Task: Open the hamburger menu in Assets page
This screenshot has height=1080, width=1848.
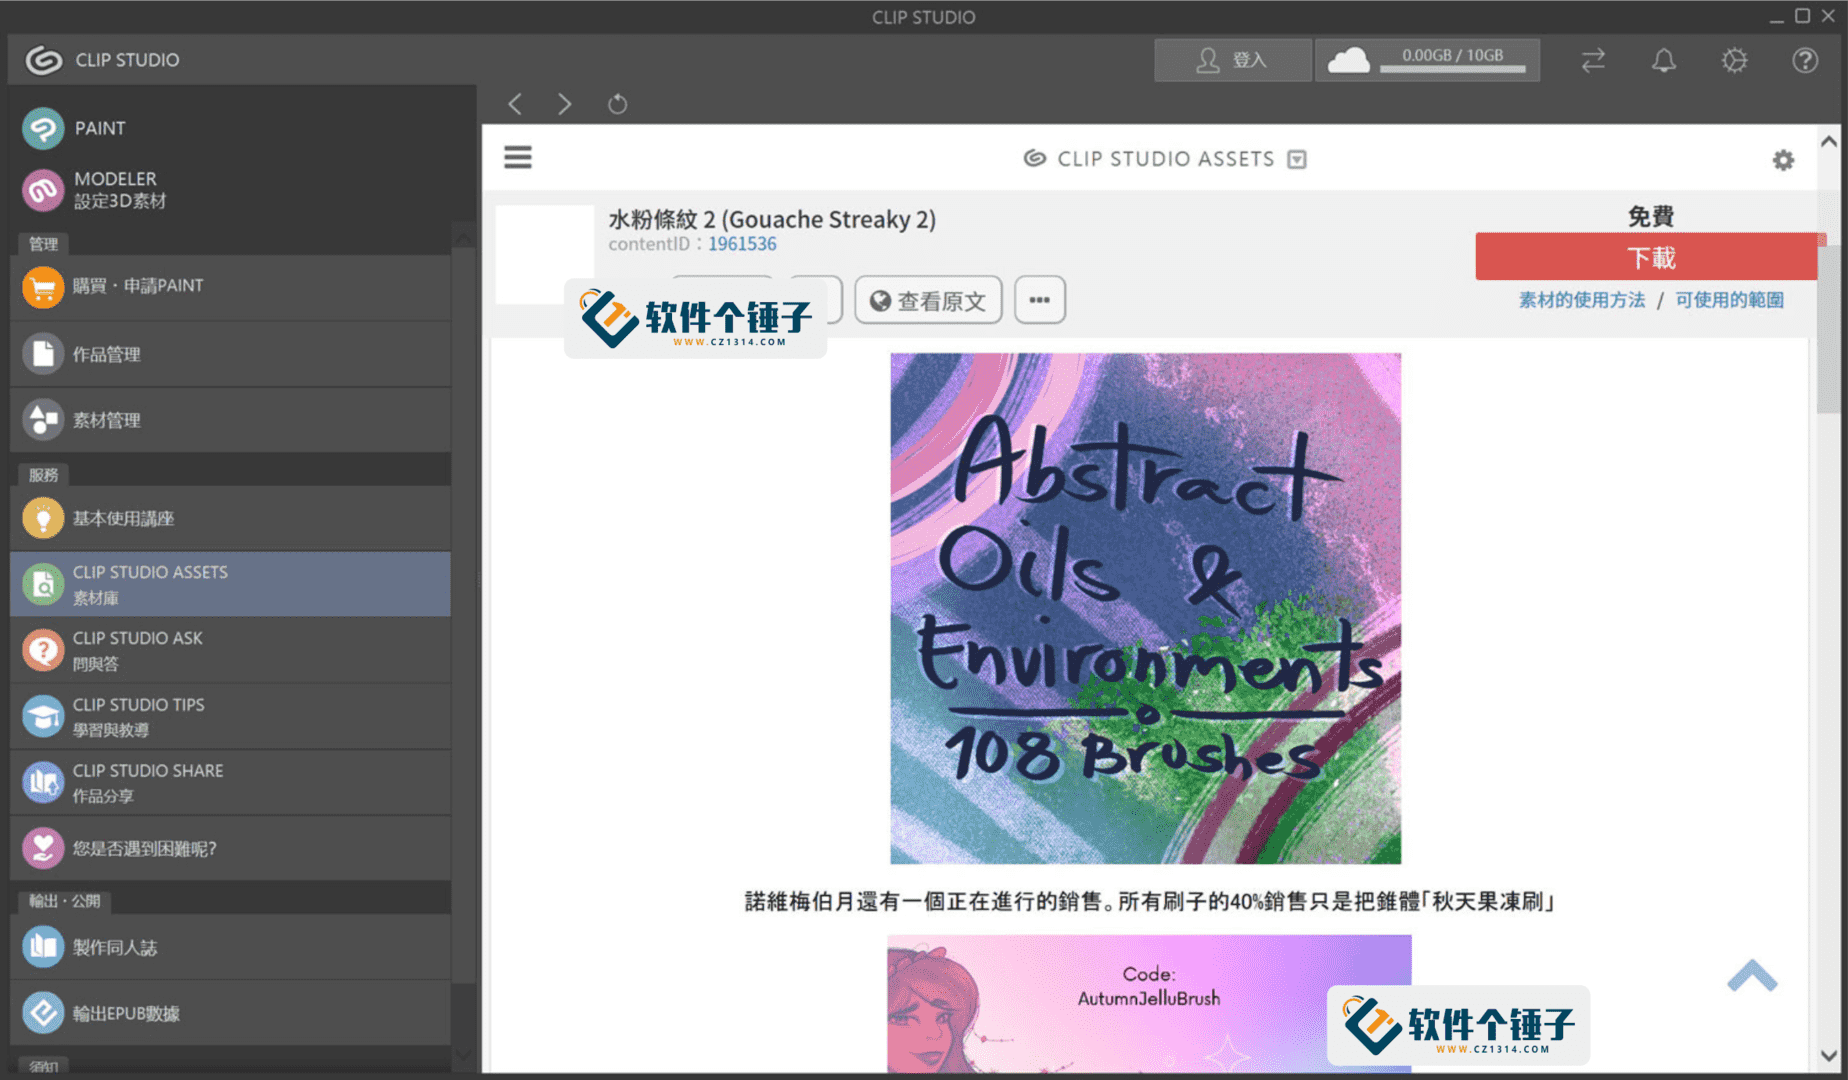Action: pyautogui.click(x=517, y=157)
